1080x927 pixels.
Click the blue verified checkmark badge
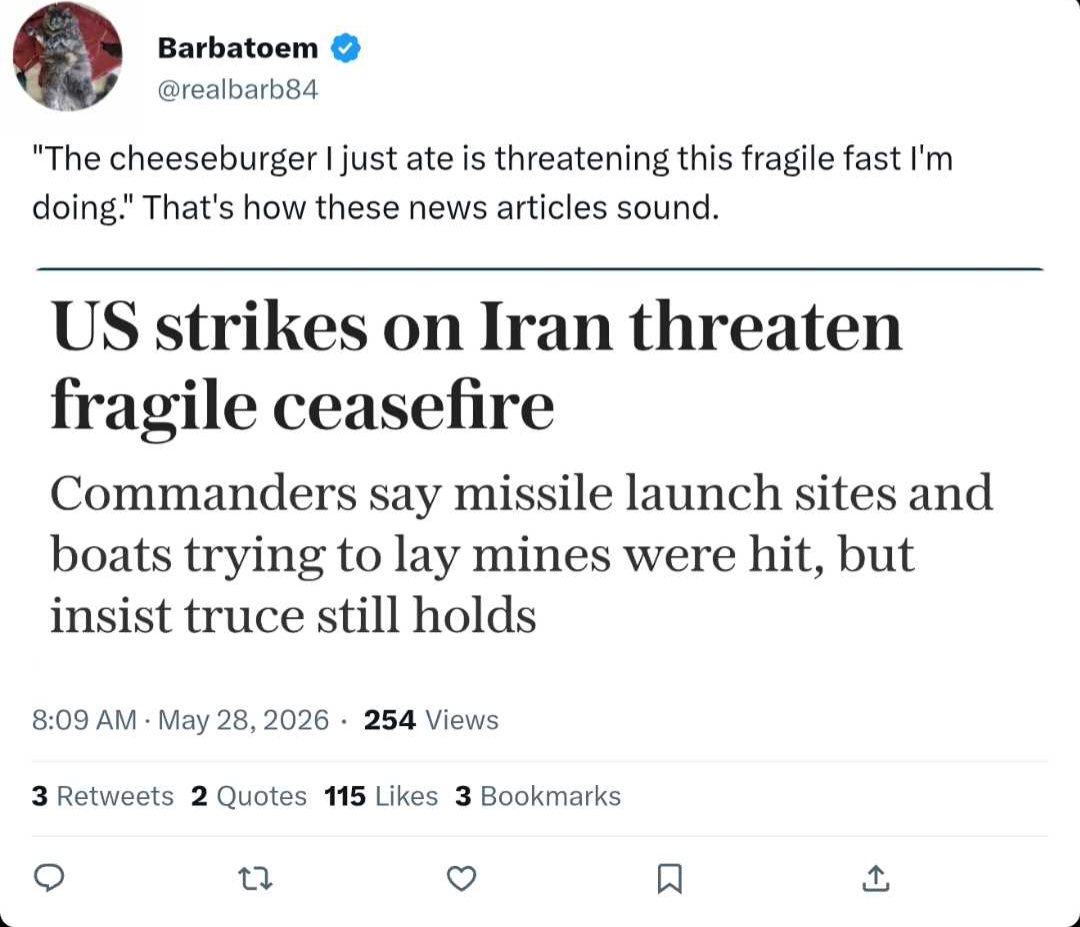pyautogui.click(x=346, y=48)
